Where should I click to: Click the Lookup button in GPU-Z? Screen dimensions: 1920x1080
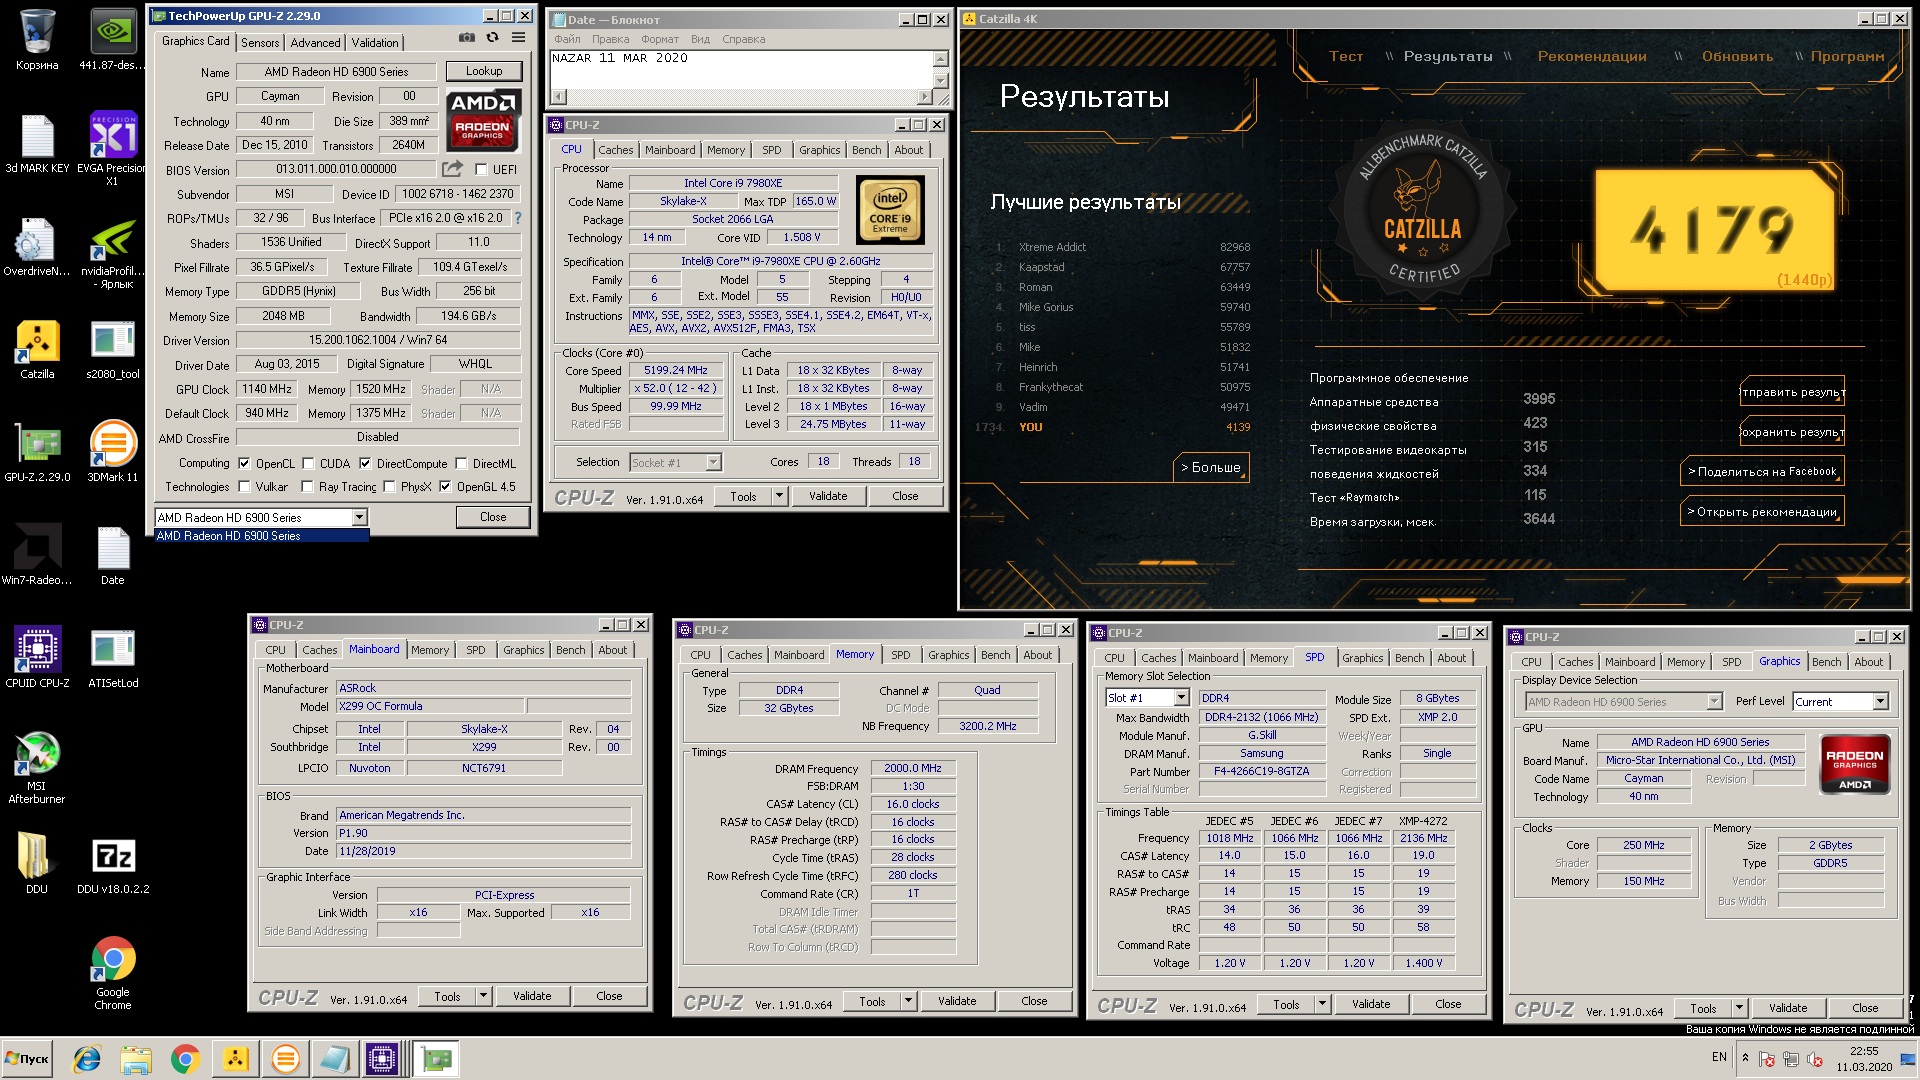[484, 71]
